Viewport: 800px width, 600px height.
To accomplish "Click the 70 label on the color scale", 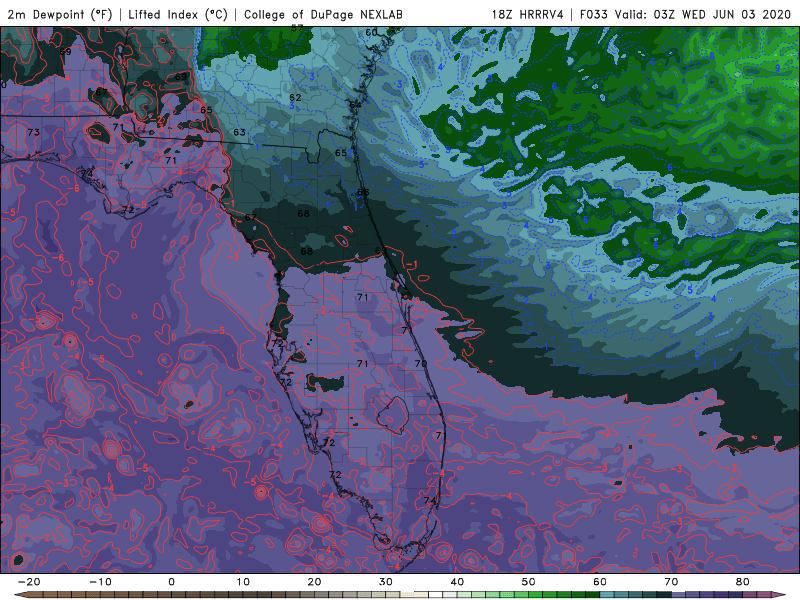I will (x=671, y=582).
